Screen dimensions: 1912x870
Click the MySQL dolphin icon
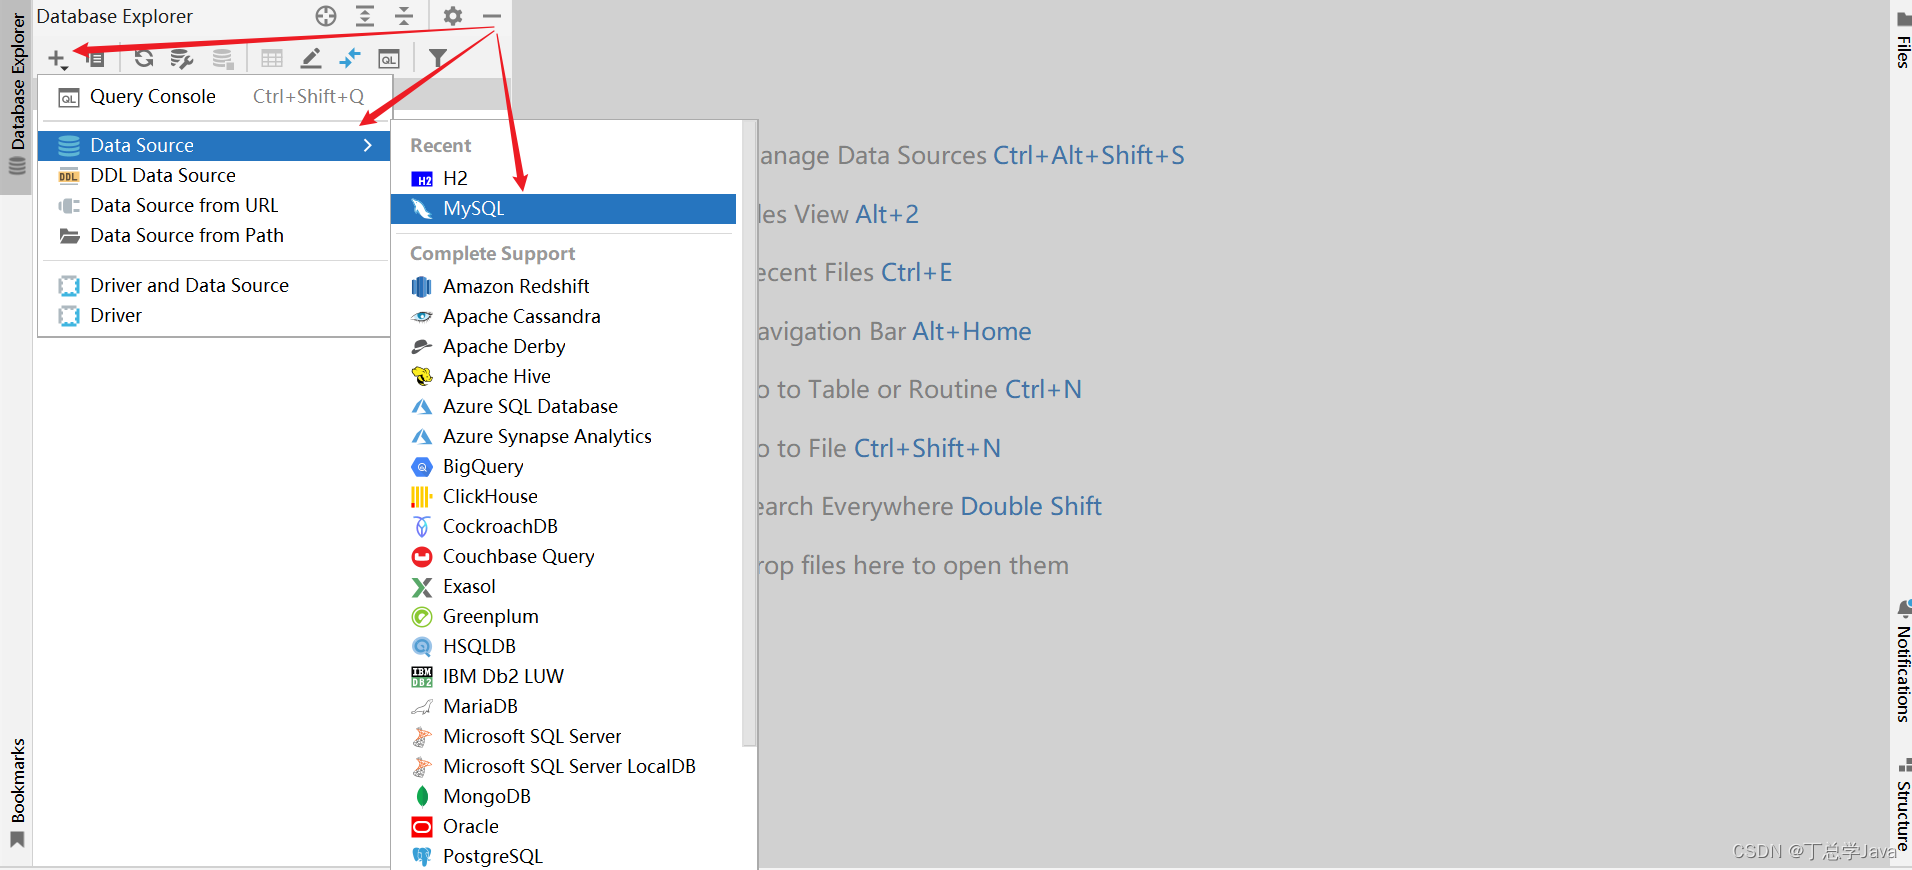pos(422,209)
